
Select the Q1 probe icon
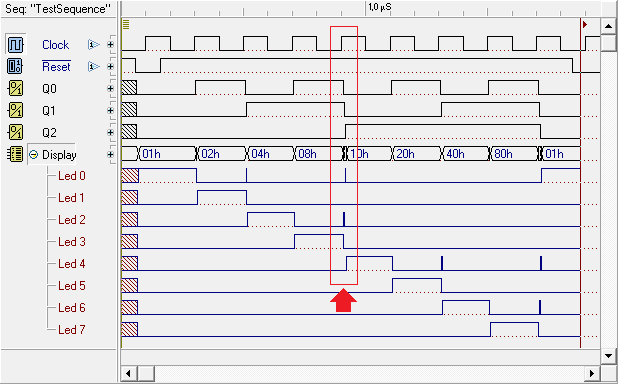(x=16, y=110)
